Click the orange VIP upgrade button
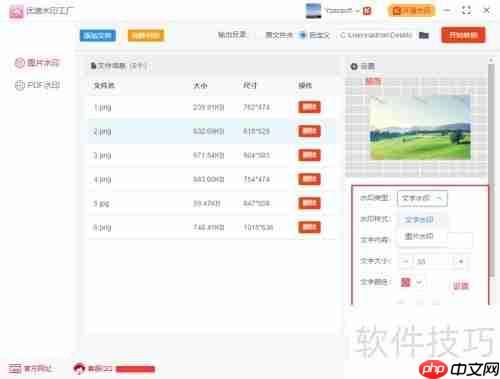 pyautogui.click(x=411, y=11)
